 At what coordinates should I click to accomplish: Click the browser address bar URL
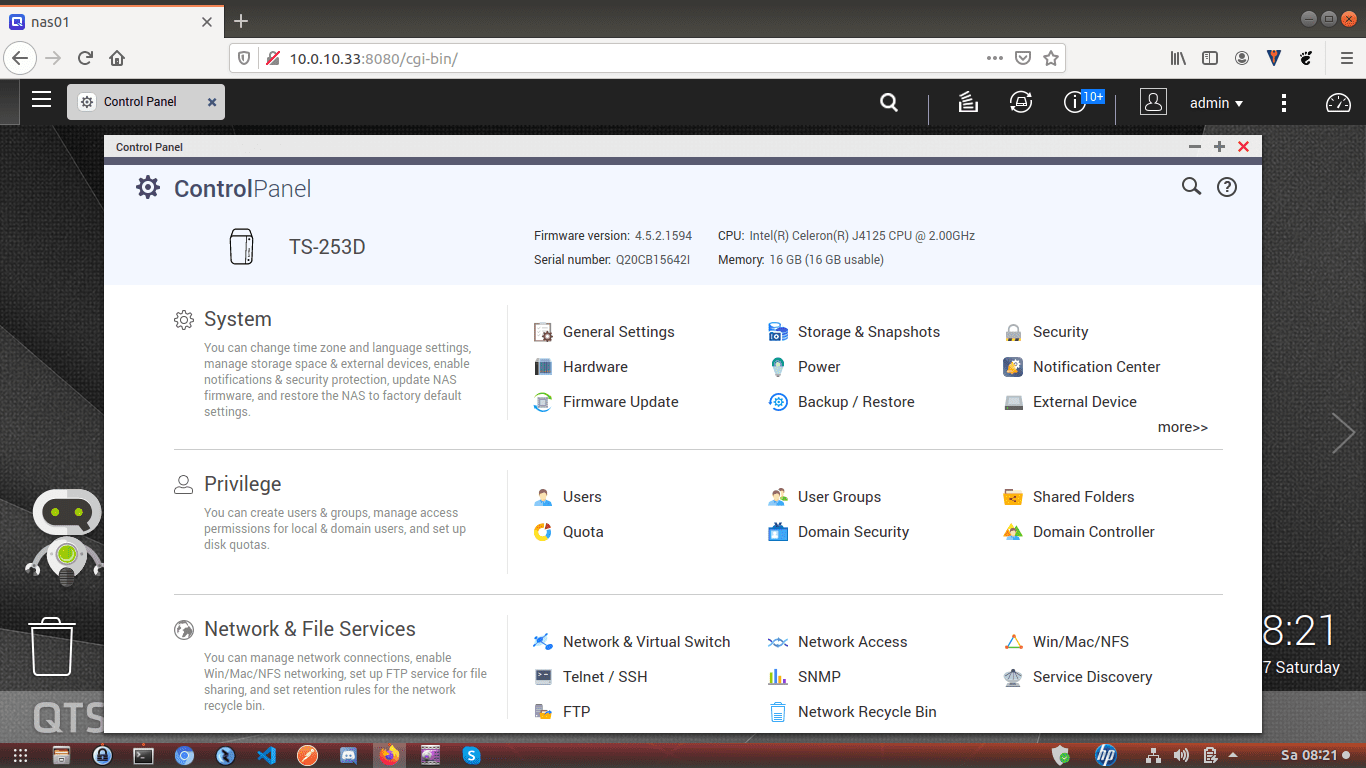[373, 58]
